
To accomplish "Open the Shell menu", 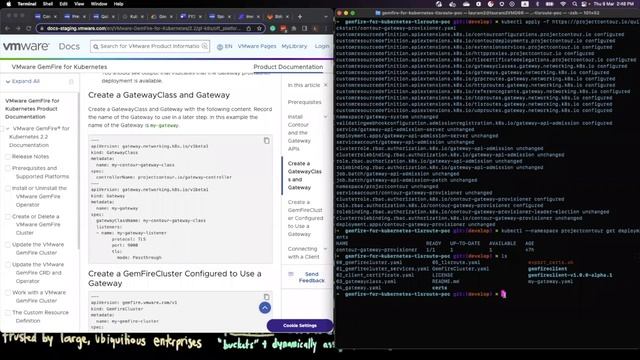I will (48, 4).
